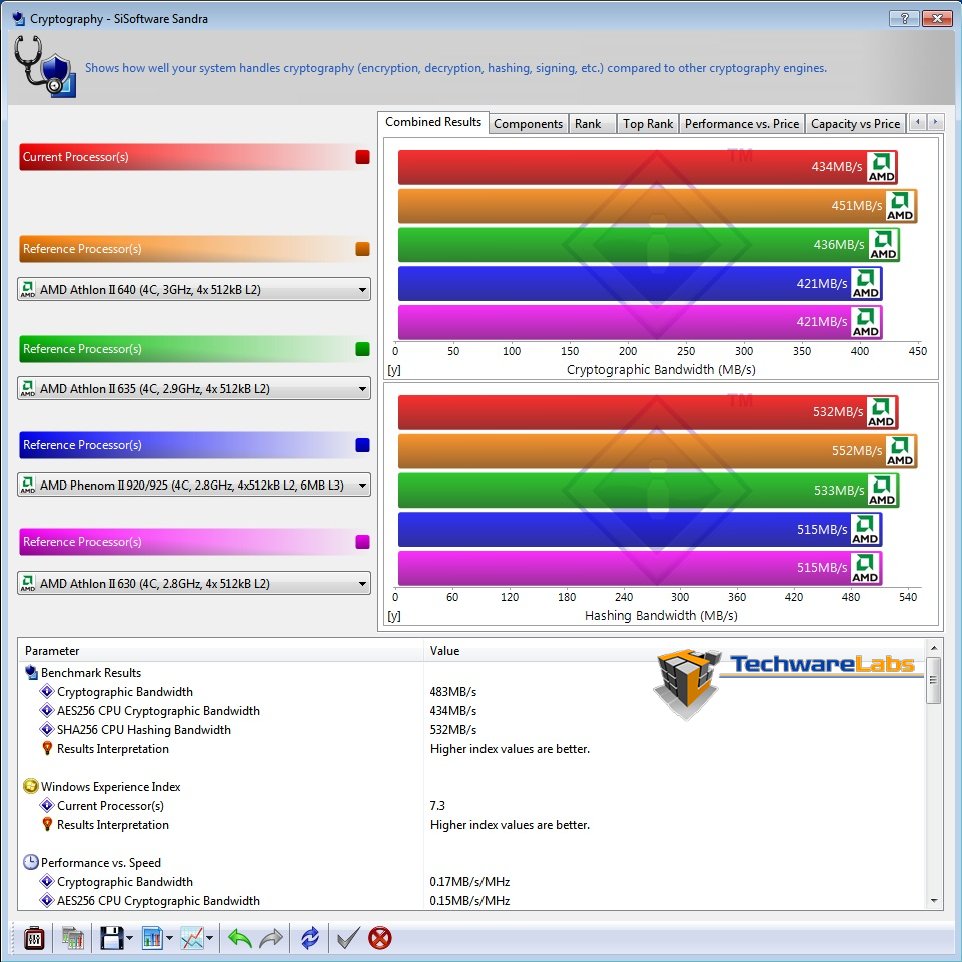Viewport: 962px width, 962px height.
Task: Click the results list scroll down arrow
Action: point(934,901)
